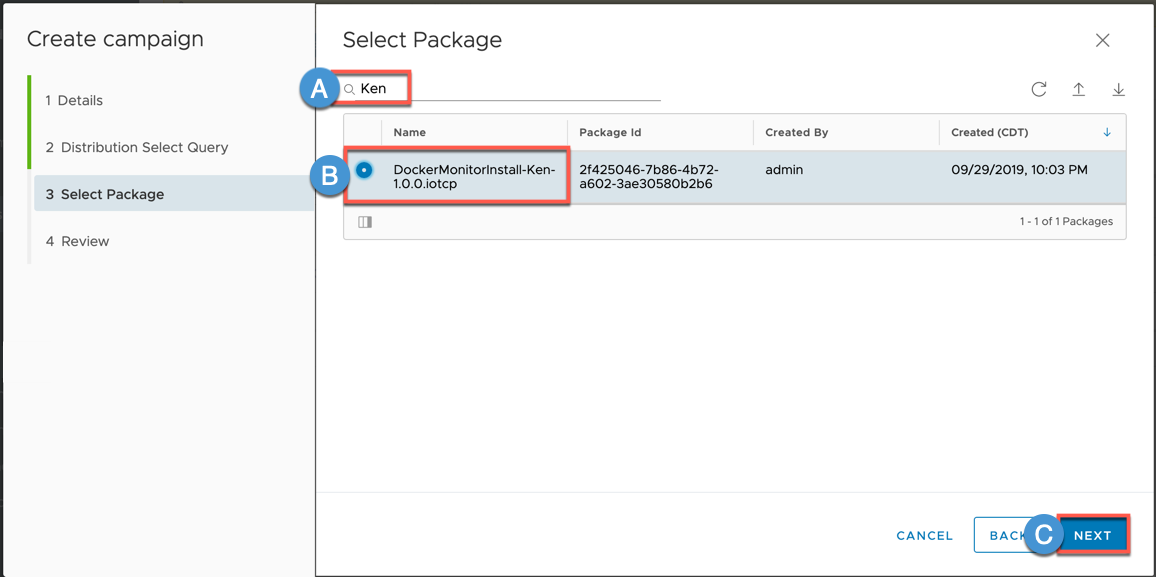Viewport: 1156px width, 577px height.
Task: Open the column chooser icon below table
Action: coord(365,222)
